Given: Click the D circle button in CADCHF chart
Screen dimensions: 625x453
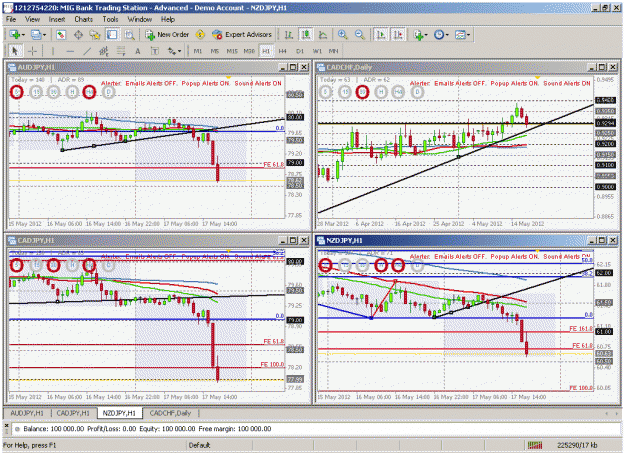Looking at the screenshot, I should click(x=417, y=92).
